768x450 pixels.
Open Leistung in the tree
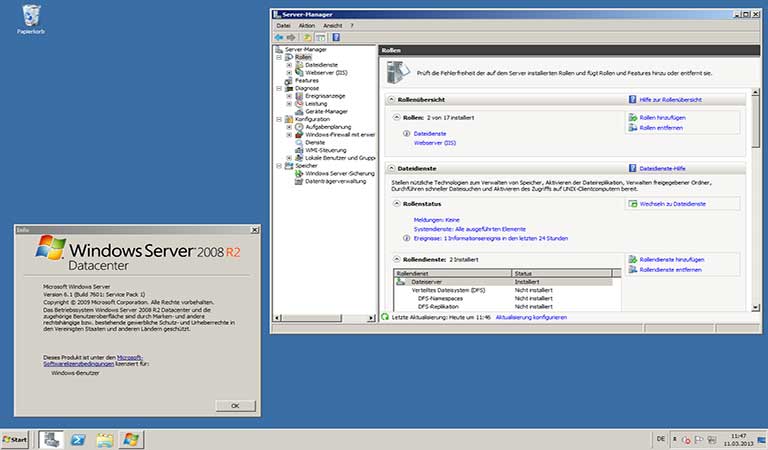tap(316, 104)
